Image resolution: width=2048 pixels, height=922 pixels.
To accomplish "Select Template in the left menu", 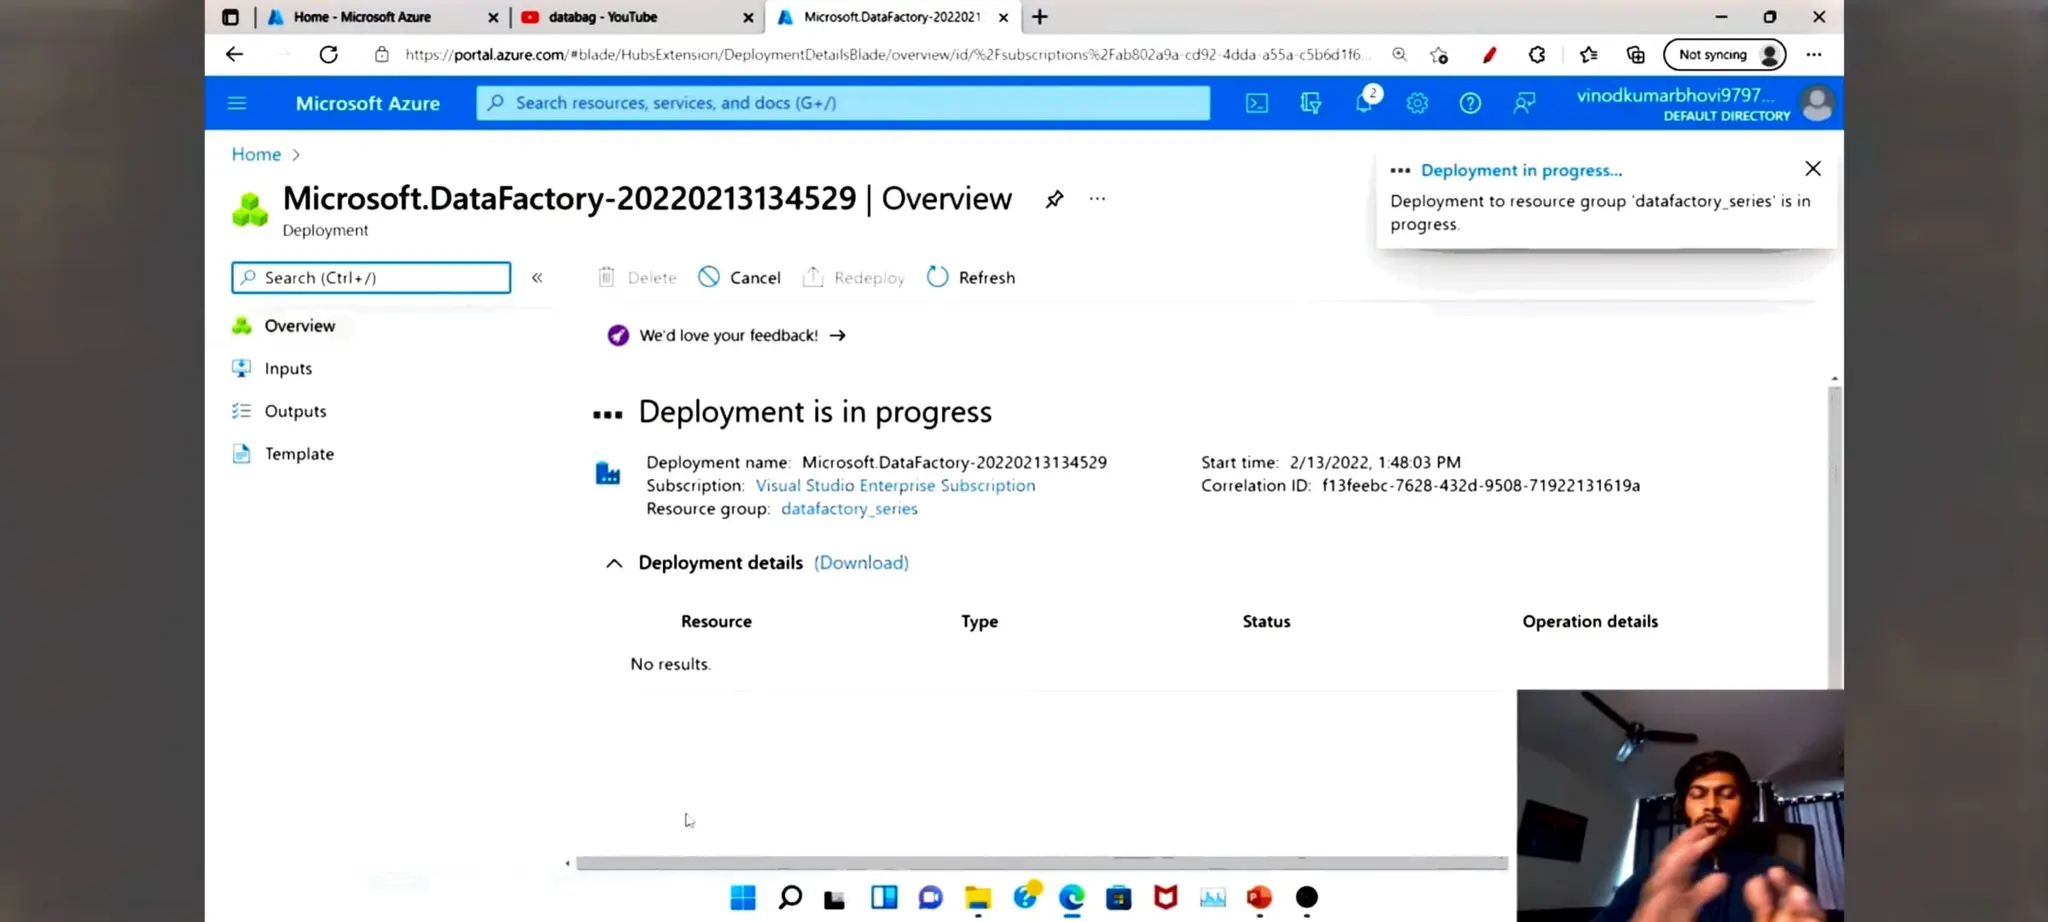I will (299, 454).
